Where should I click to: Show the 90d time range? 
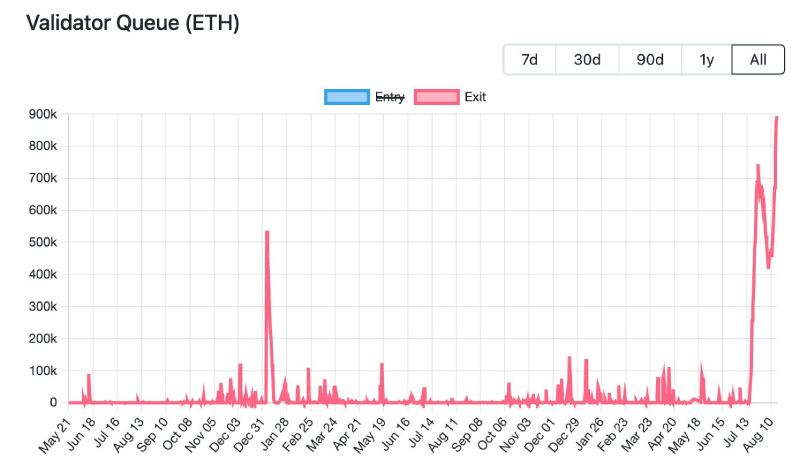coord(650,60)
